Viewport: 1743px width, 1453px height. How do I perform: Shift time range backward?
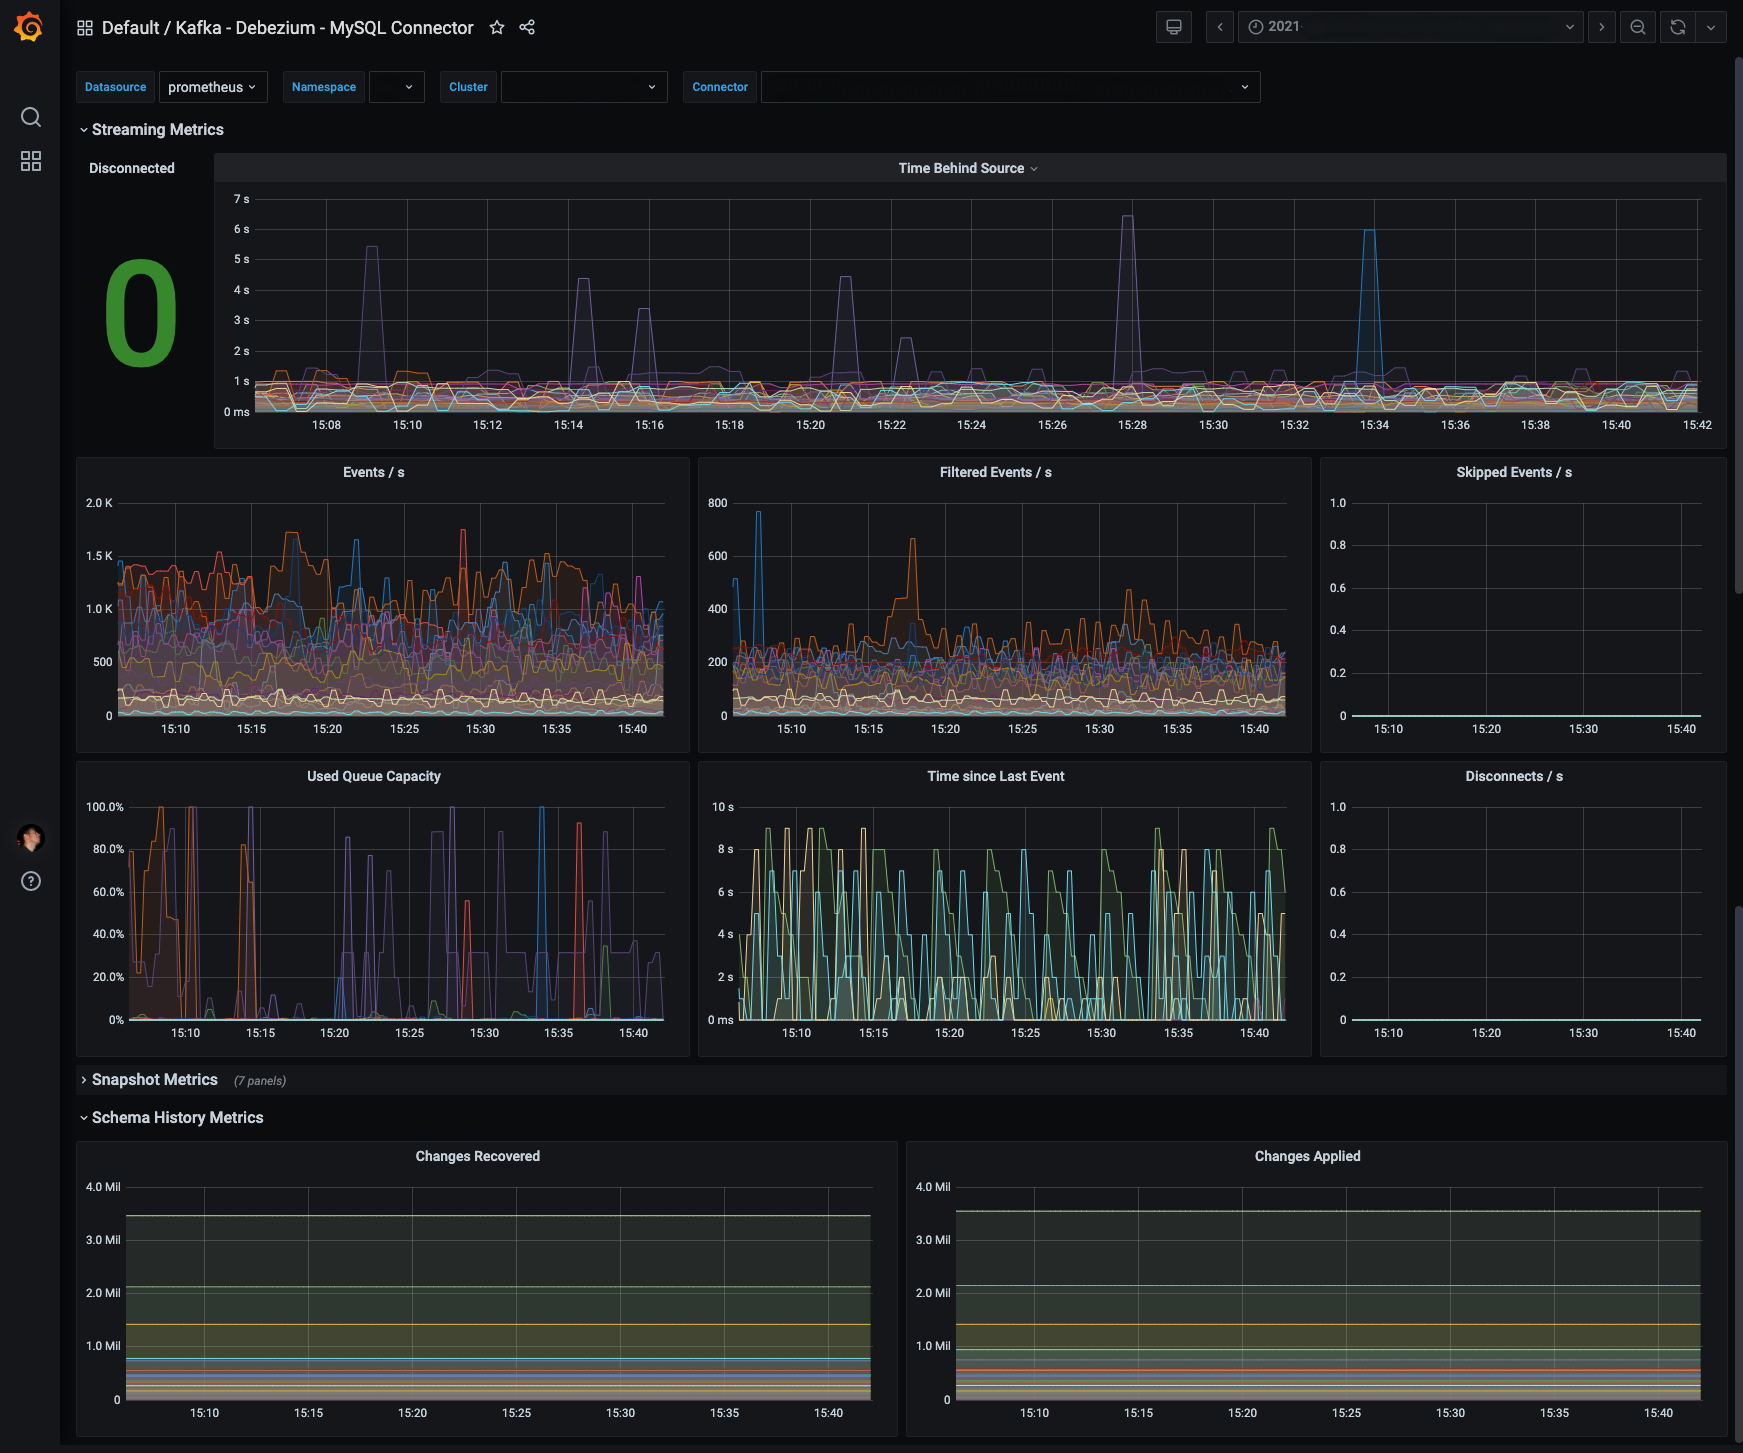tap(1220, 27)
